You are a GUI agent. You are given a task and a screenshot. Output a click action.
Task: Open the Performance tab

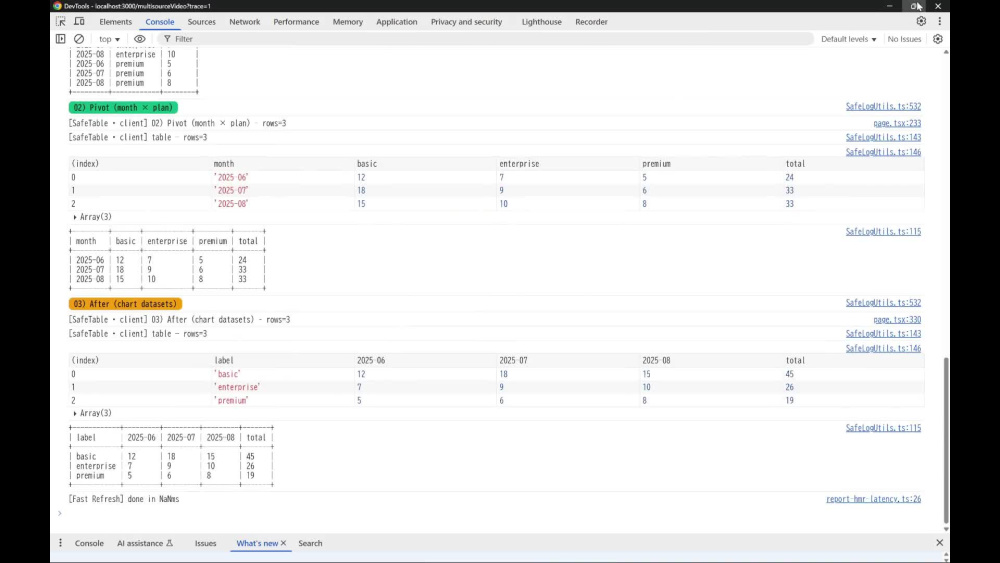click(x=296, y=22)
